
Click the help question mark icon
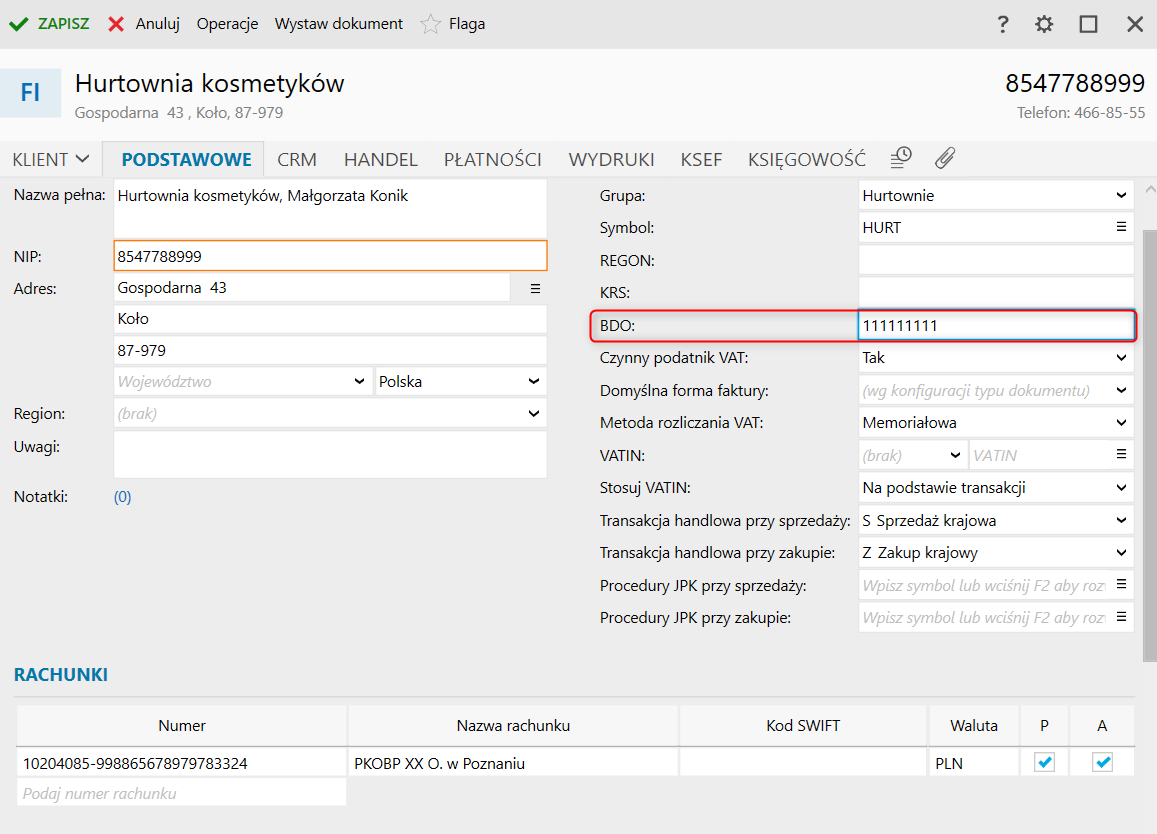point(1003,24)
